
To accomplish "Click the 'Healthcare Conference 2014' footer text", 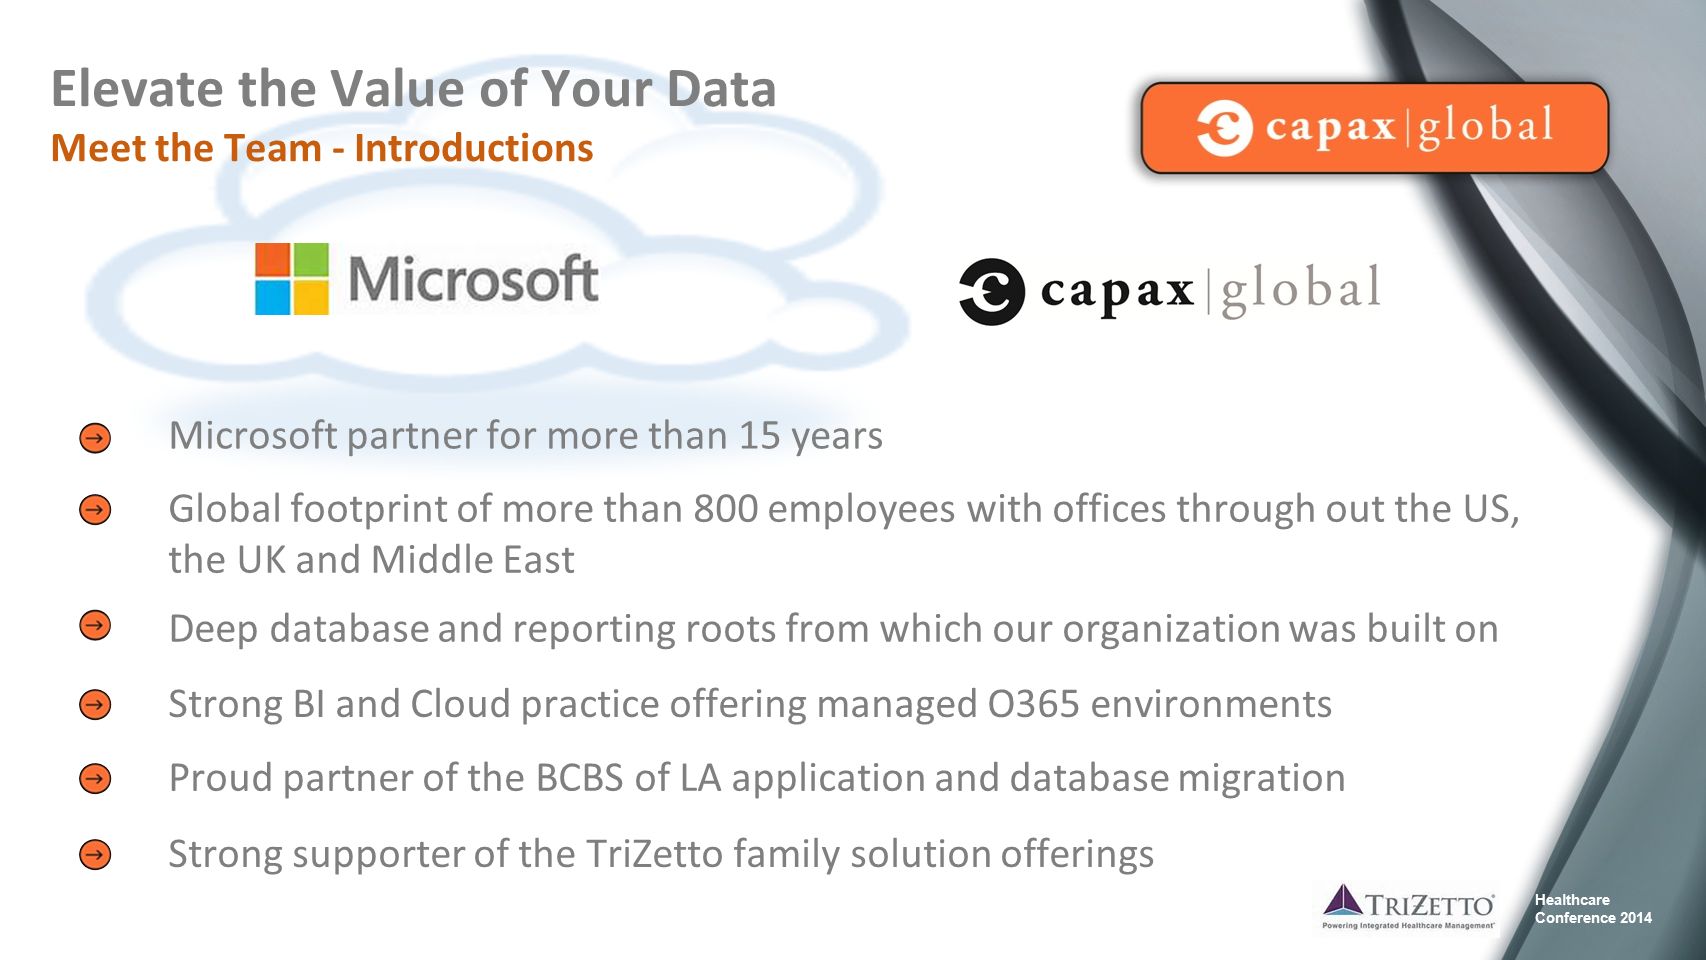I will (1593, 909).
